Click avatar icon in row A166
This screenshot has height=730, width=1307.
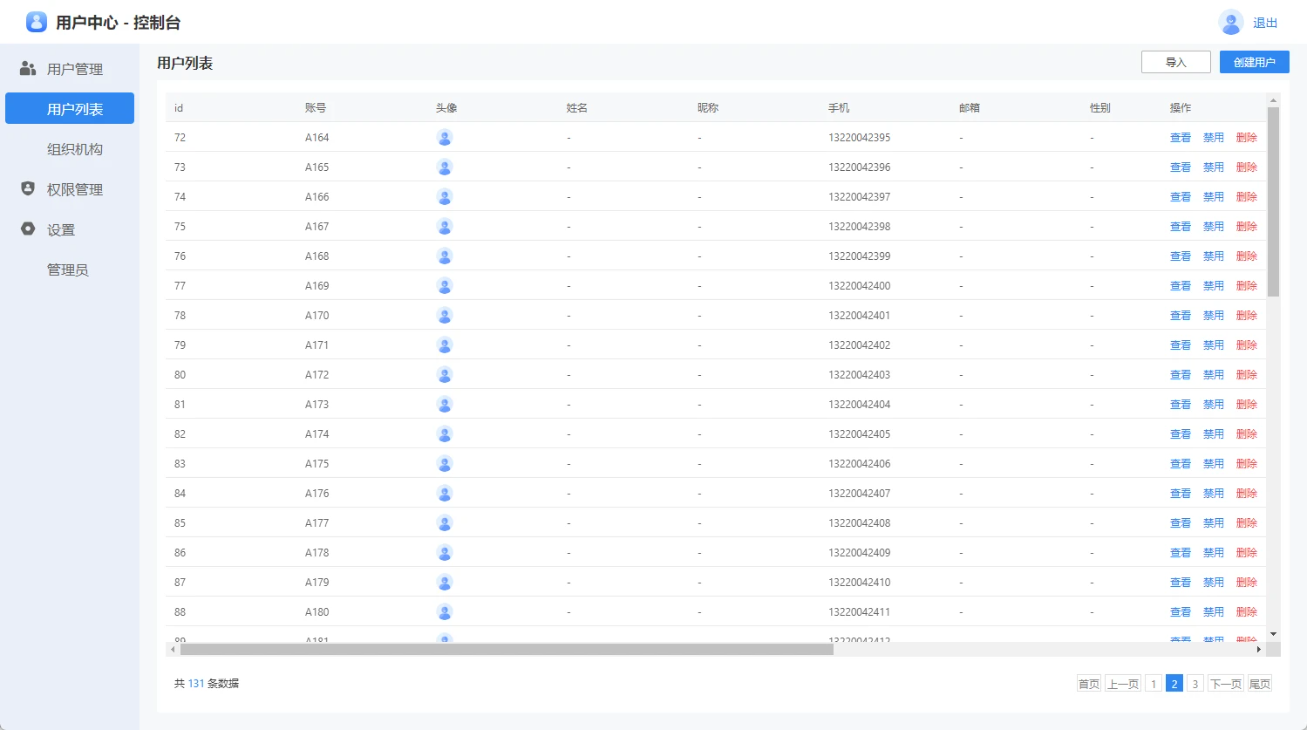tap(445, 197)
